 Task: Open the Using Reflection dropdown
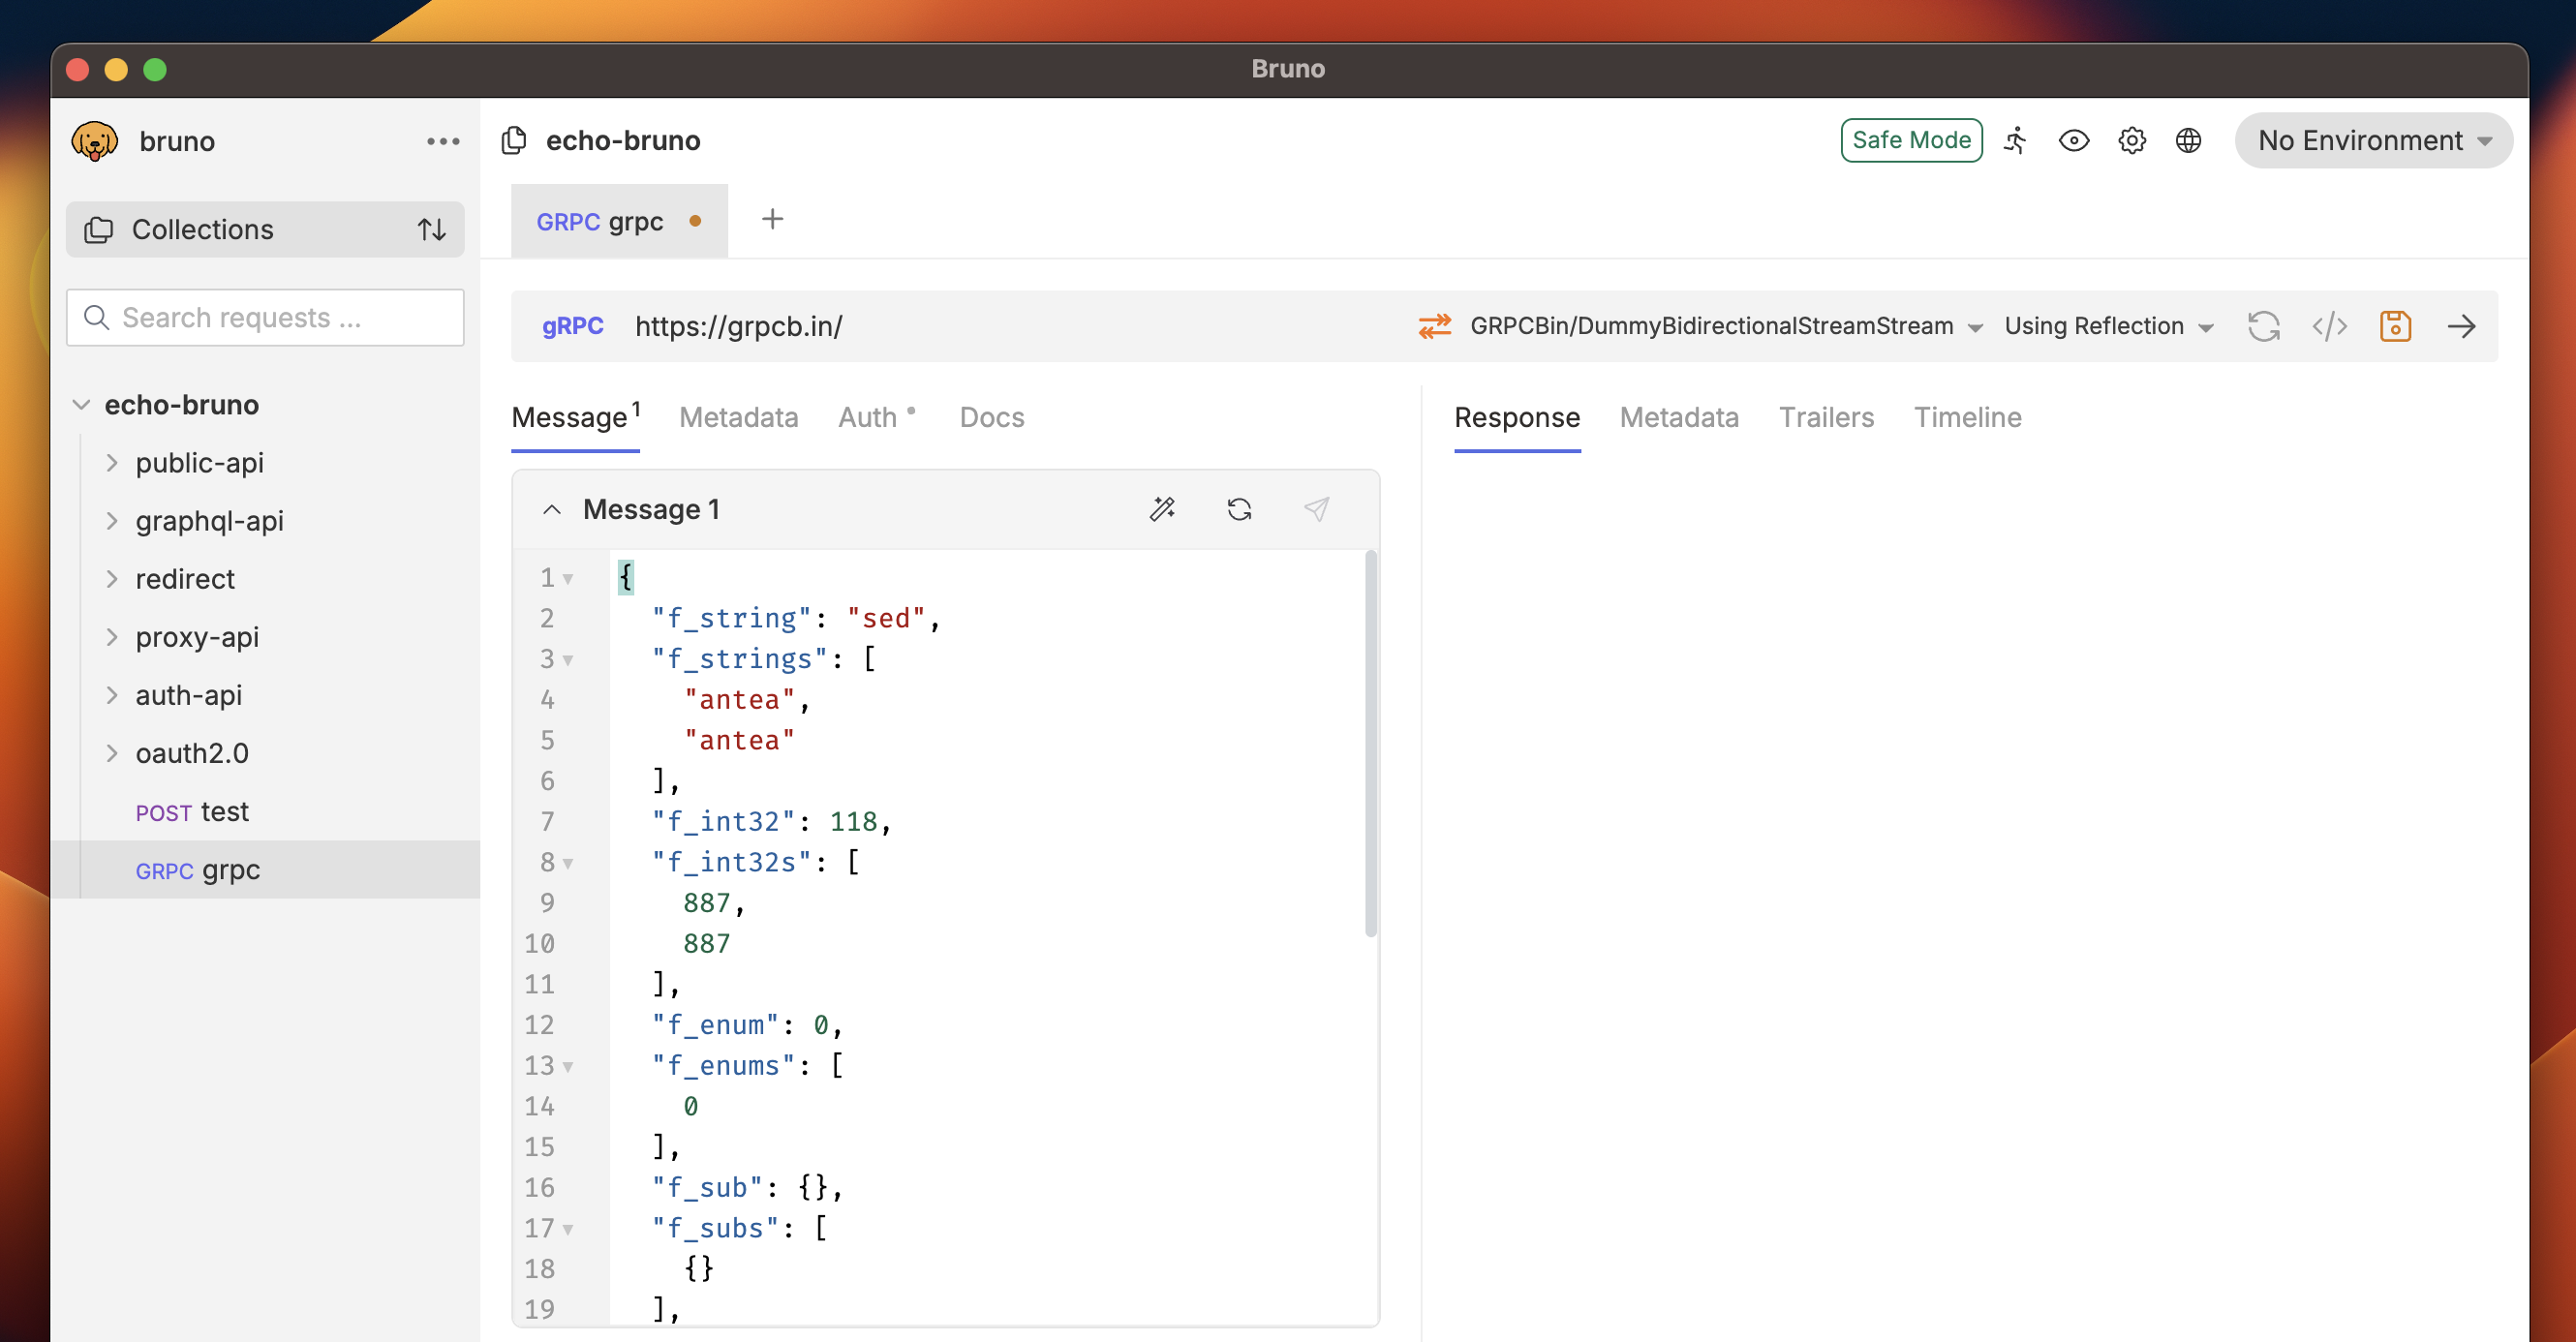pyautogui.click(x=2108, y=326)
